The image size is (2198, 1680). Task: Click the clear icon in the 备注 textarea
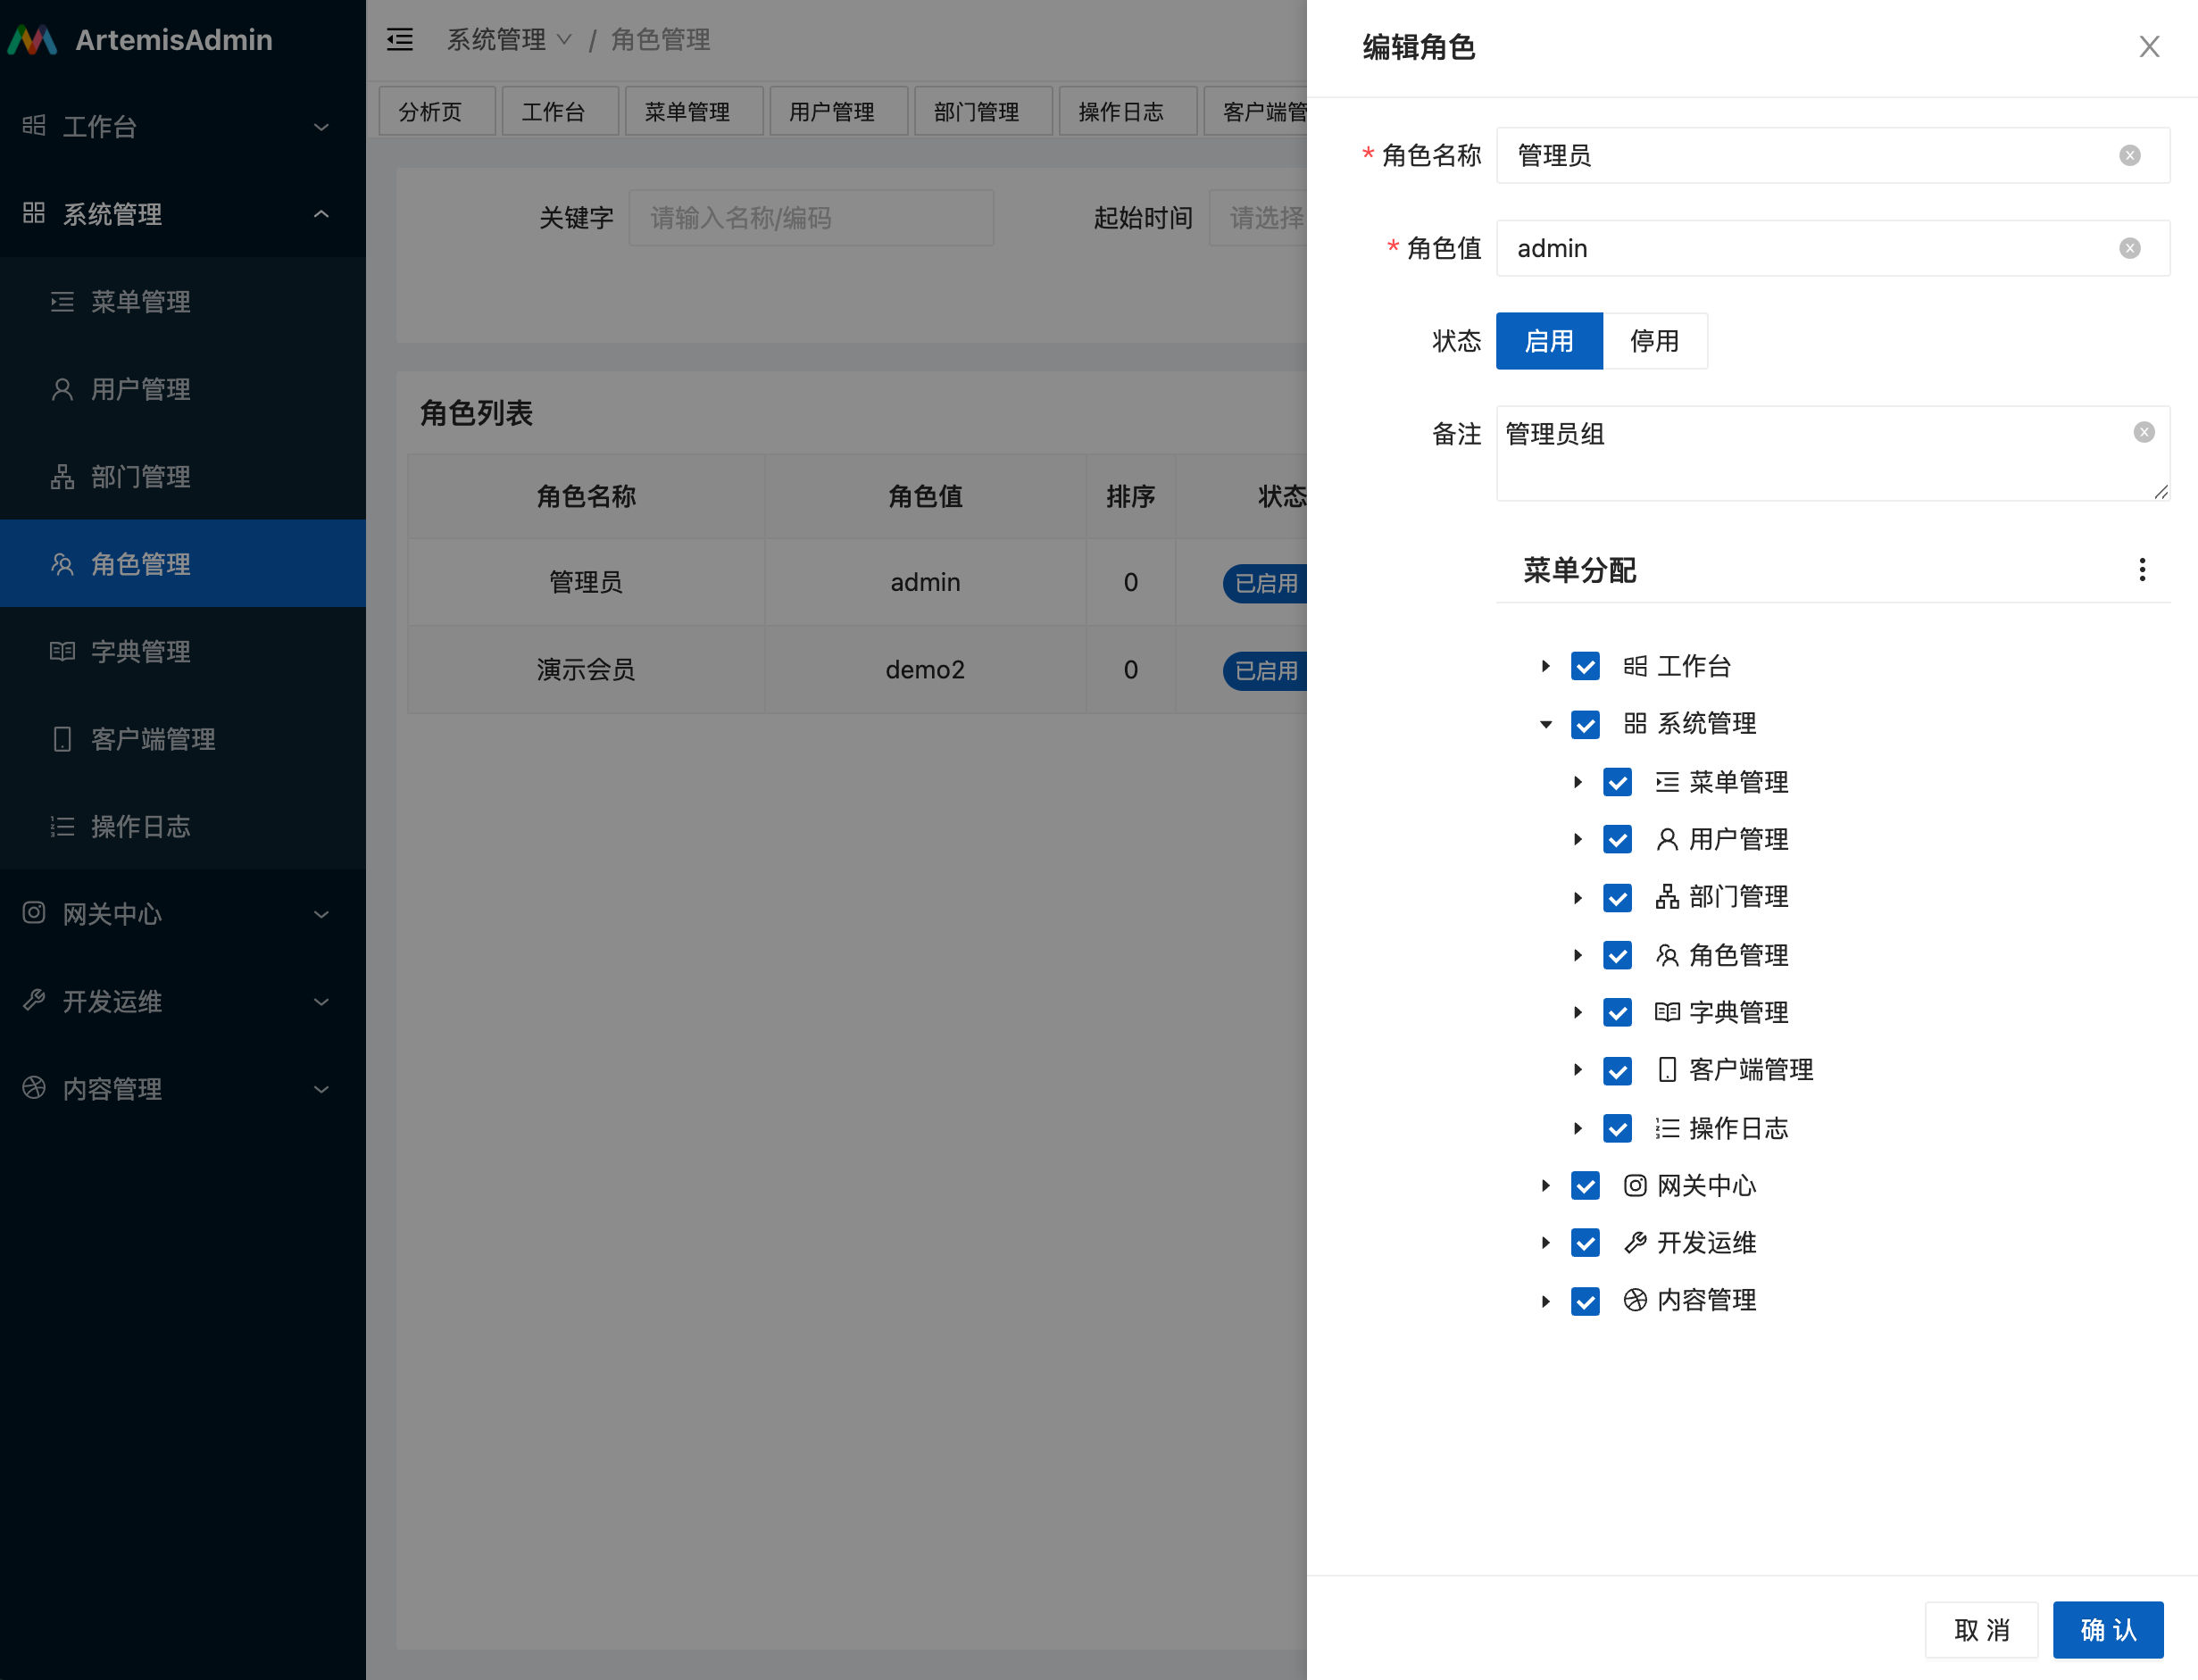[2143, 432]
